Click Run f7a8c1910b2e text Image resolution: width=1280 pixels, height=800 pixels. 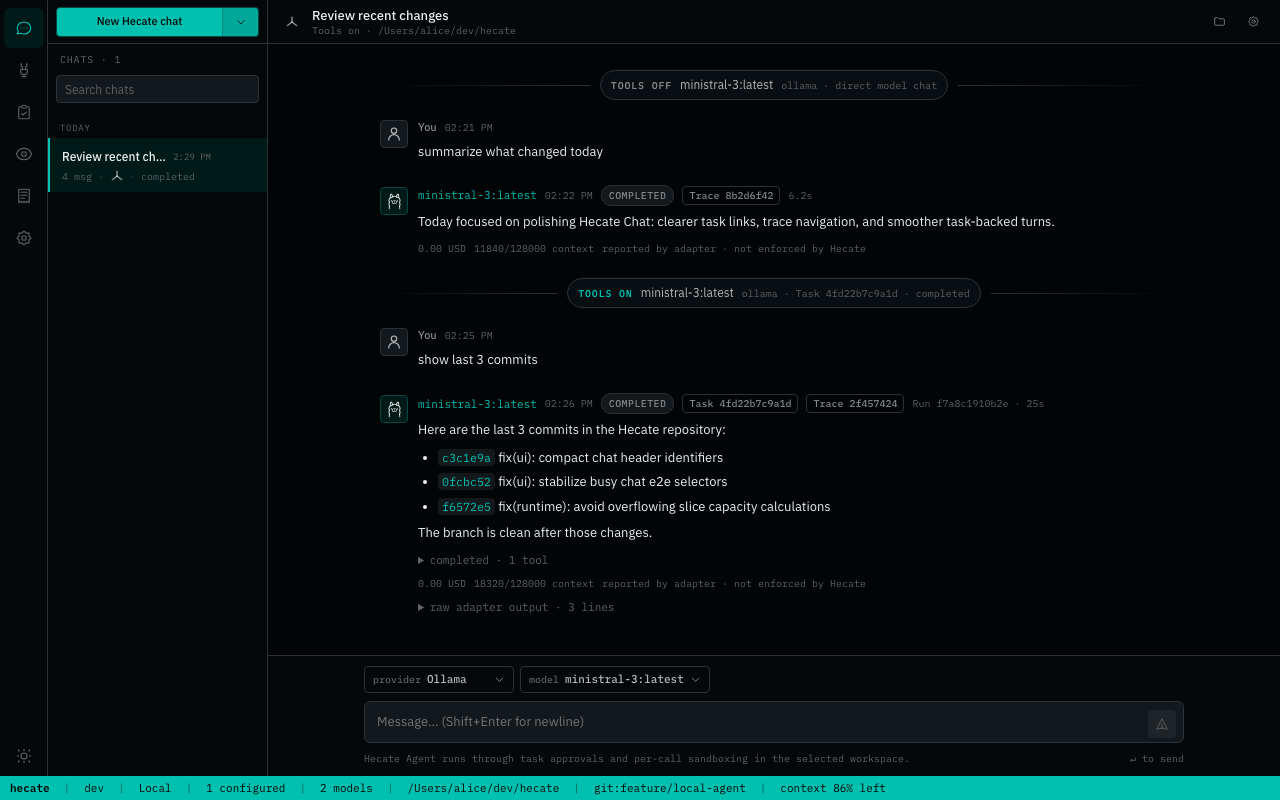click(x=960, y=404)
